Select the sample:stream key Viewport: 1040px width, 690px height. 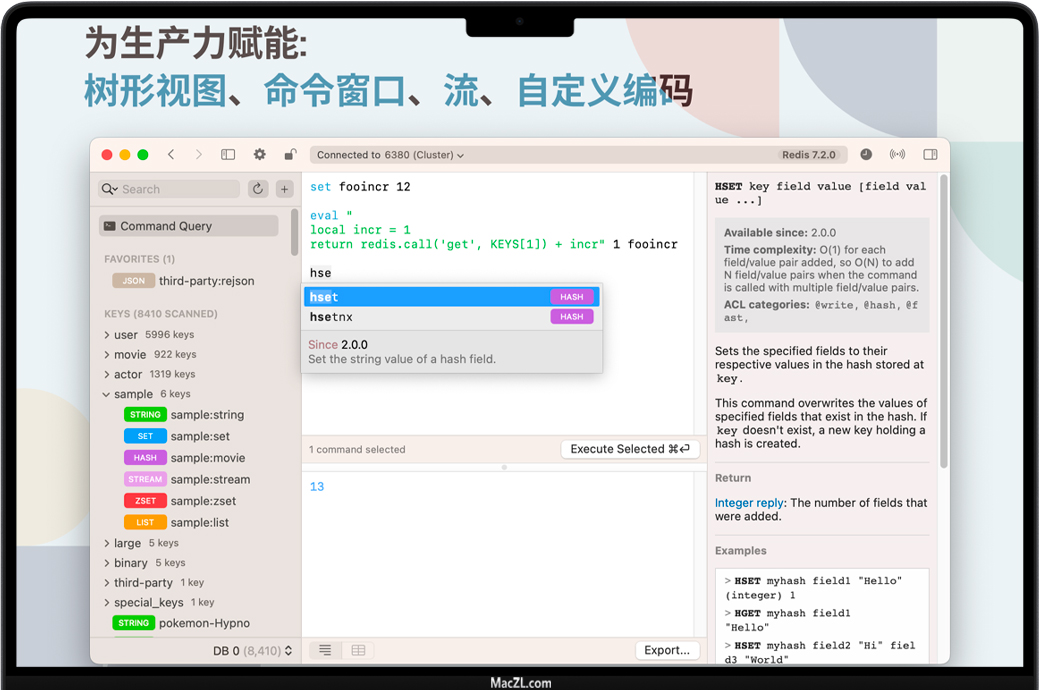pos(210,479)
